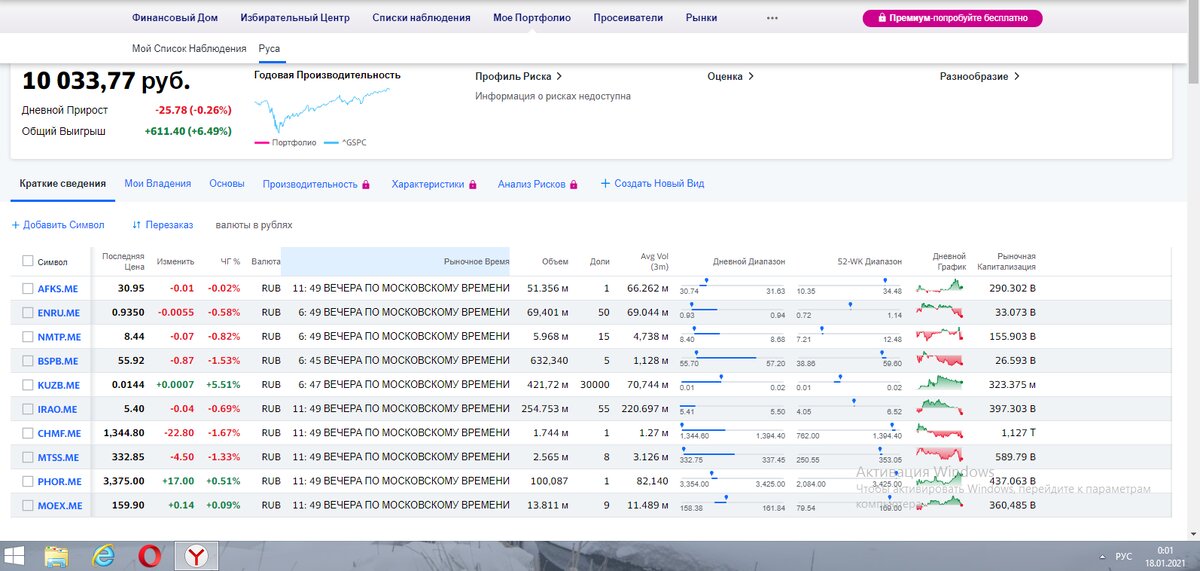Check the box for BSPB.ME
Screen dimensions: 1200x571
point(28,360)
